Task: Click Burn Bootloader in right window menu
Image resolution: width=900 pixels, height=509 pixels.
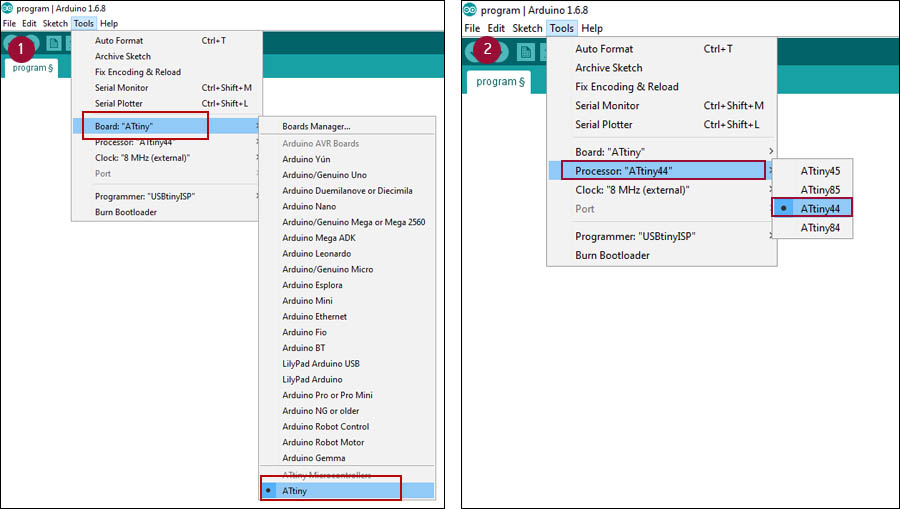Action: tap(662, 255)
